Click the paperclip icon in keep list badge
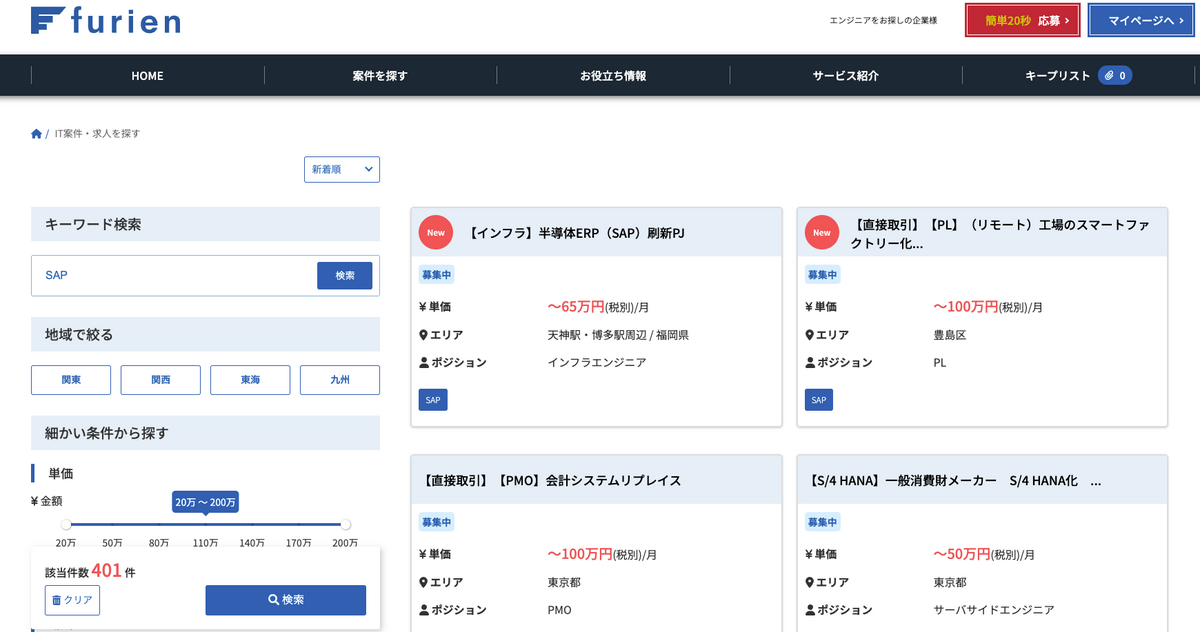 pos(1109,75)
